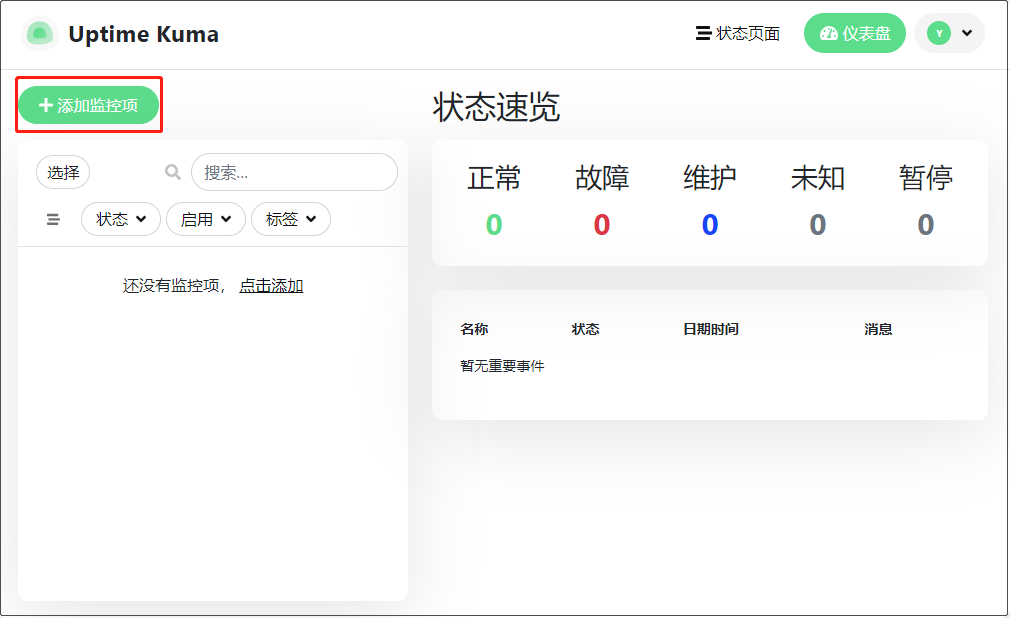
Task: Click the 正常 count value
Action: 494,225
